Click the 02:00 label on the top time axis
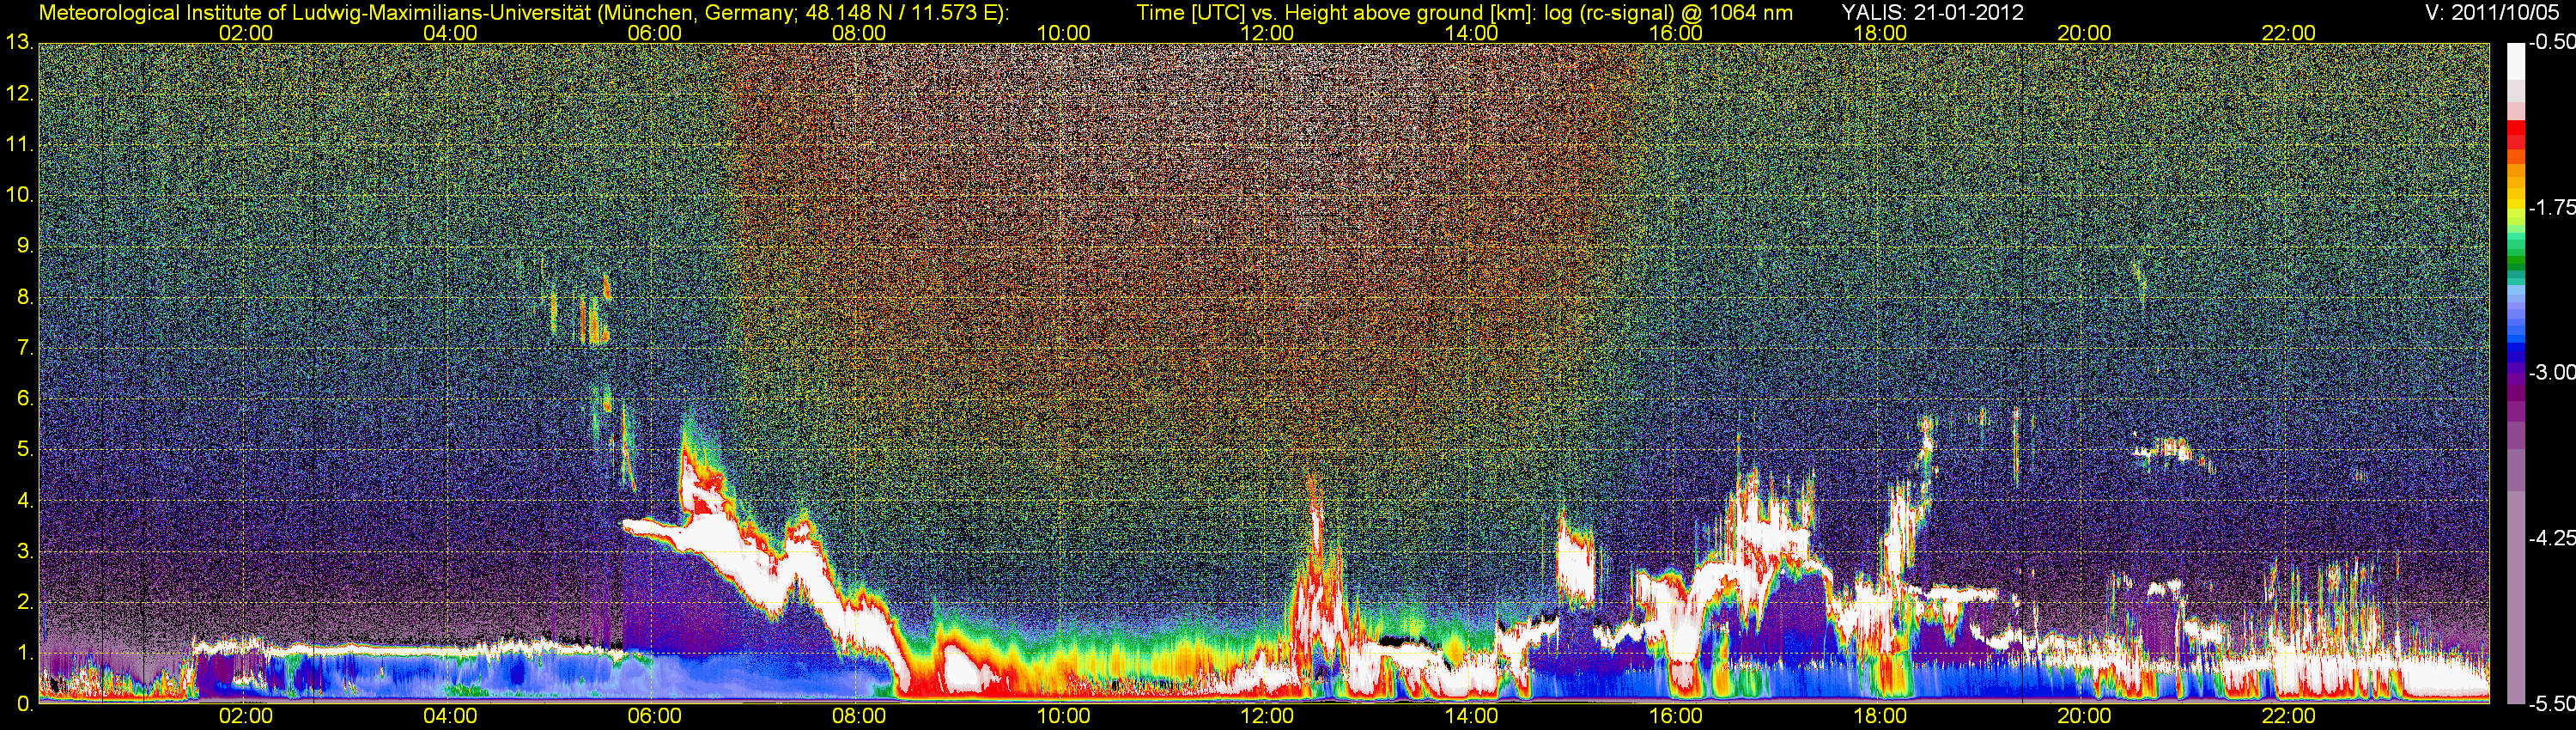2576x730 pixels. [x=246, y=33]
